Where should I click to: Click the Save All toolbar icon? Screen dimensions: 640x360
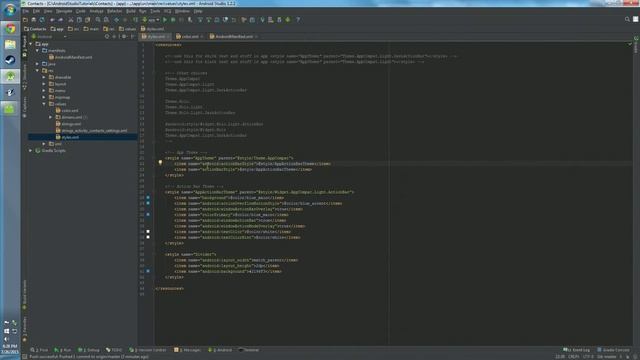[34, 20]
